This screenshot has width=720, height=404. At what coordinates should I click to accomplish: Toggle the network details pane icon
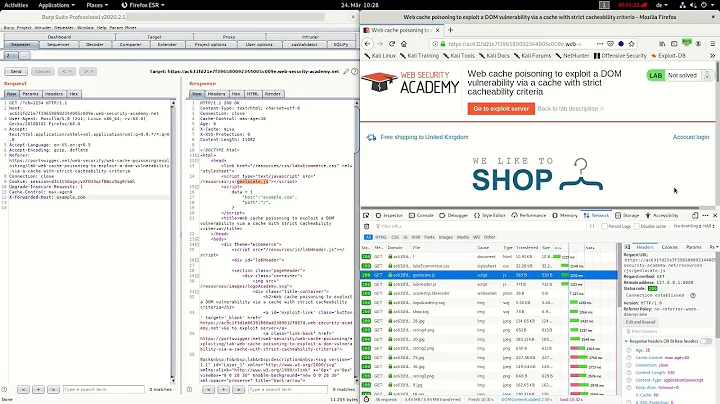click(627, 247)
